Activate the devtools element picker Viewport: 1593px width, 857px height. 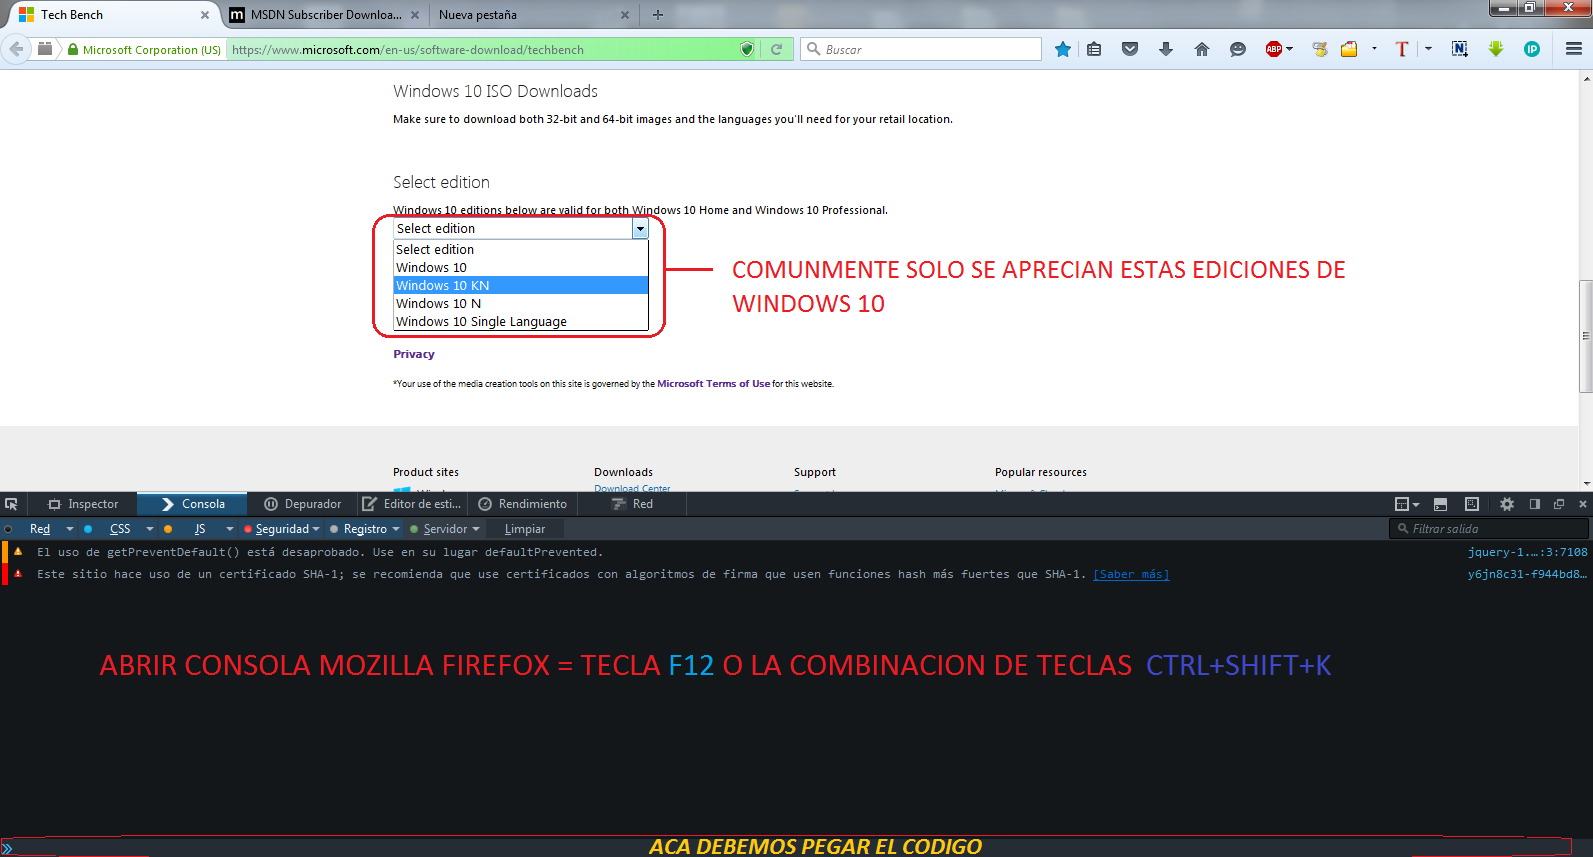(x=11, y=504)
